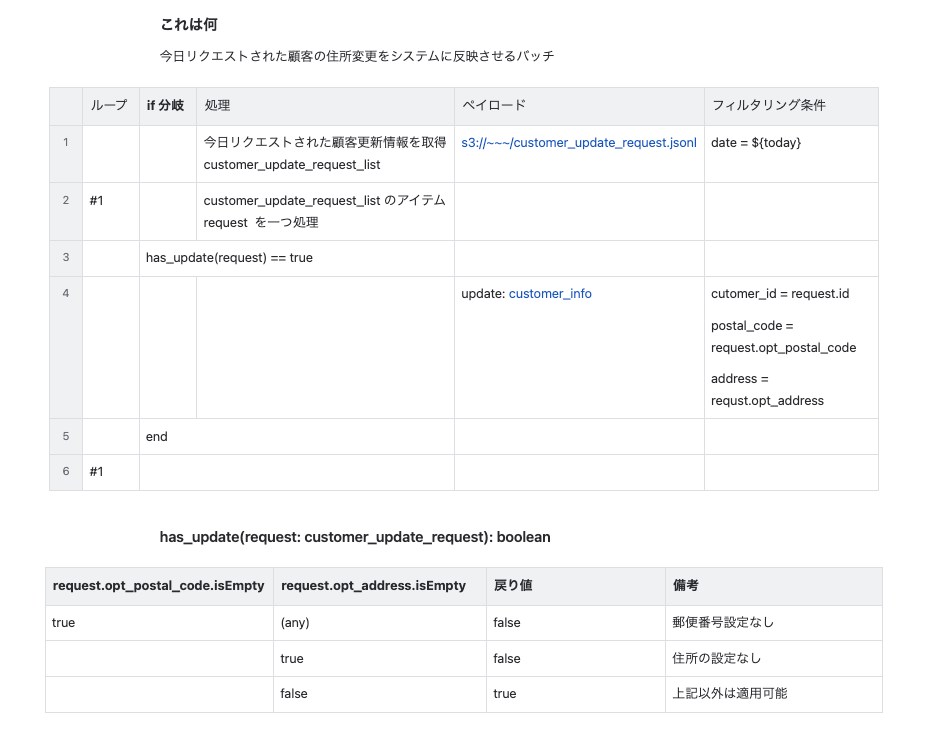This screenshot has width=932, height=738.
Task: Open the customer_info link
Action: [x=550, y=294]
